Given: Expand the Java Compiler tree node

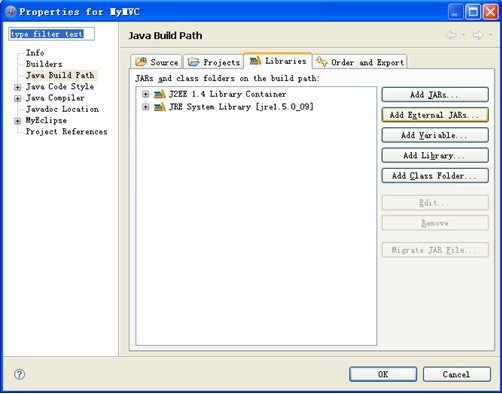Looking at the screenshot, I should click(x=18, y=99).
